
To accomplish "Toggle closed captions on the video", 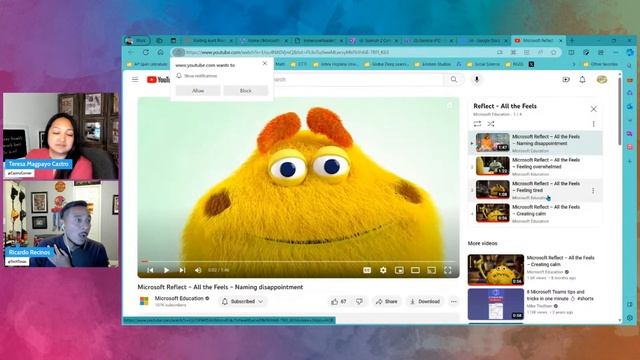I will click(367, 270).
